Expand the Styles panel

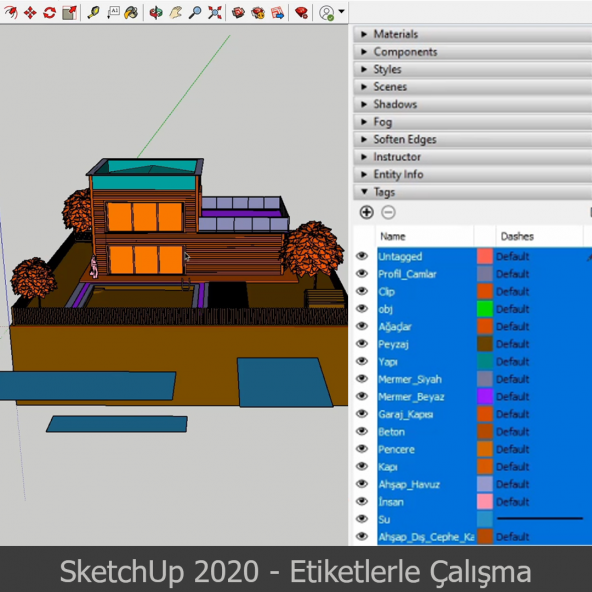(x=473, y=69)
